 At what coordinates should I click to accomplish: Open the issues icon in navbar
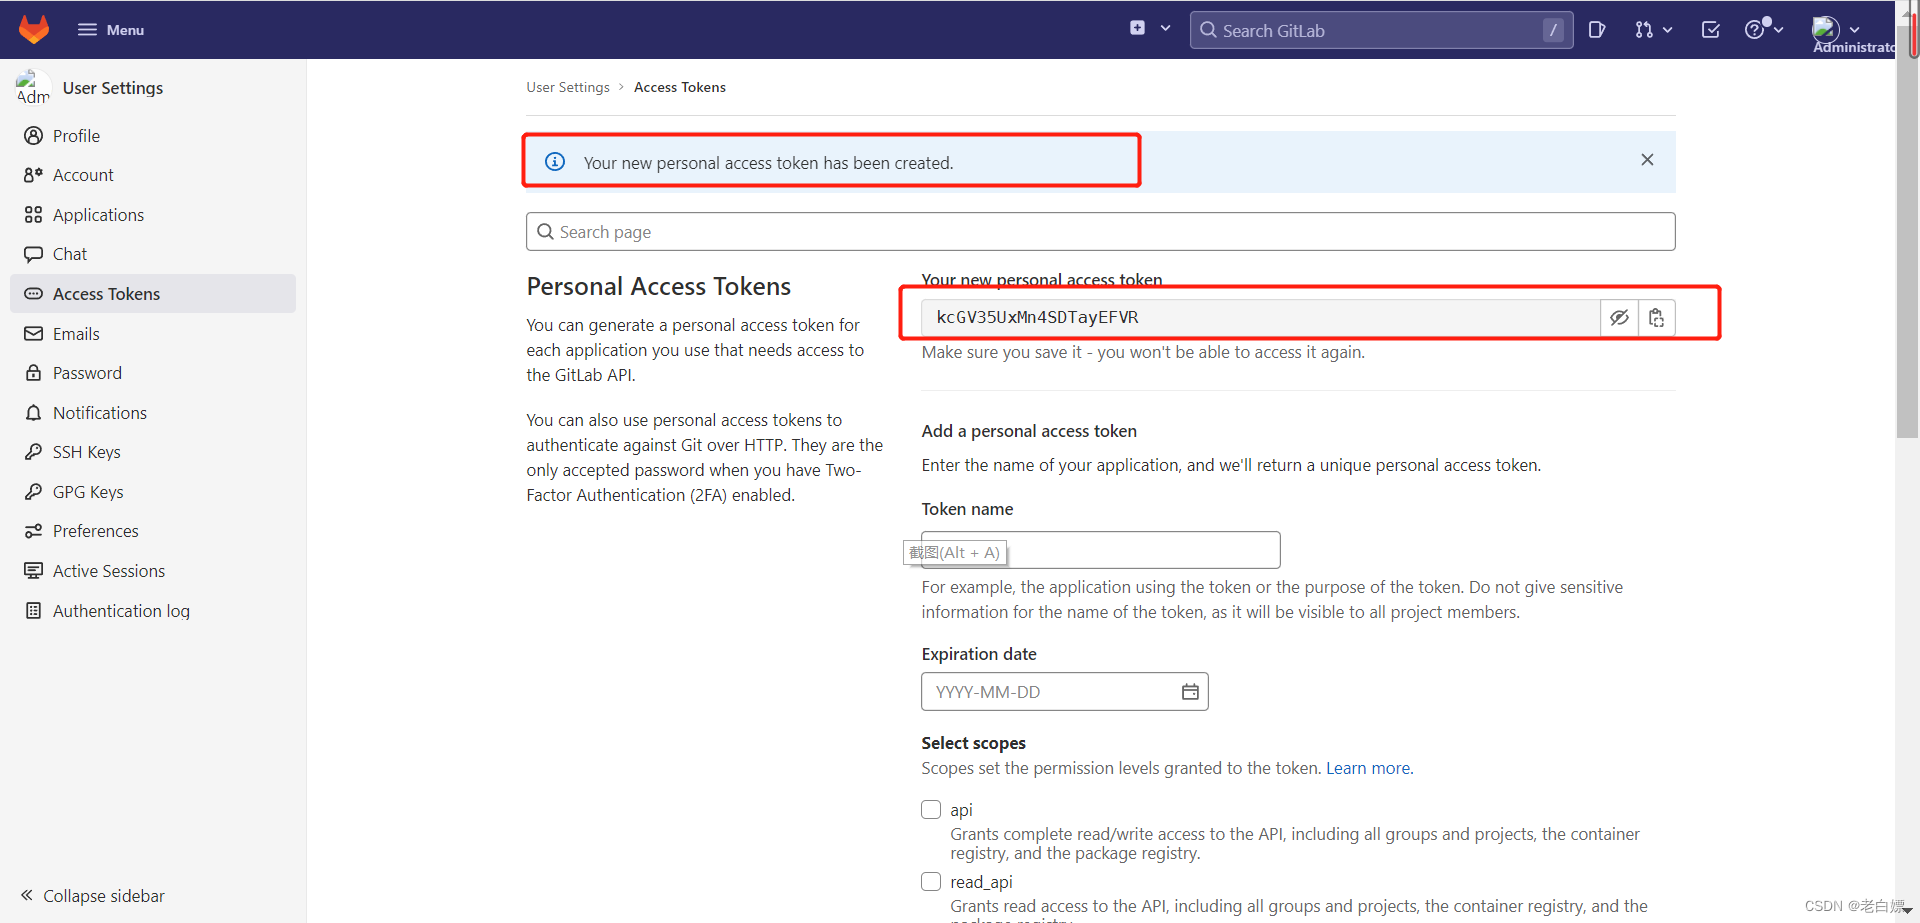tap(1597, 30)
